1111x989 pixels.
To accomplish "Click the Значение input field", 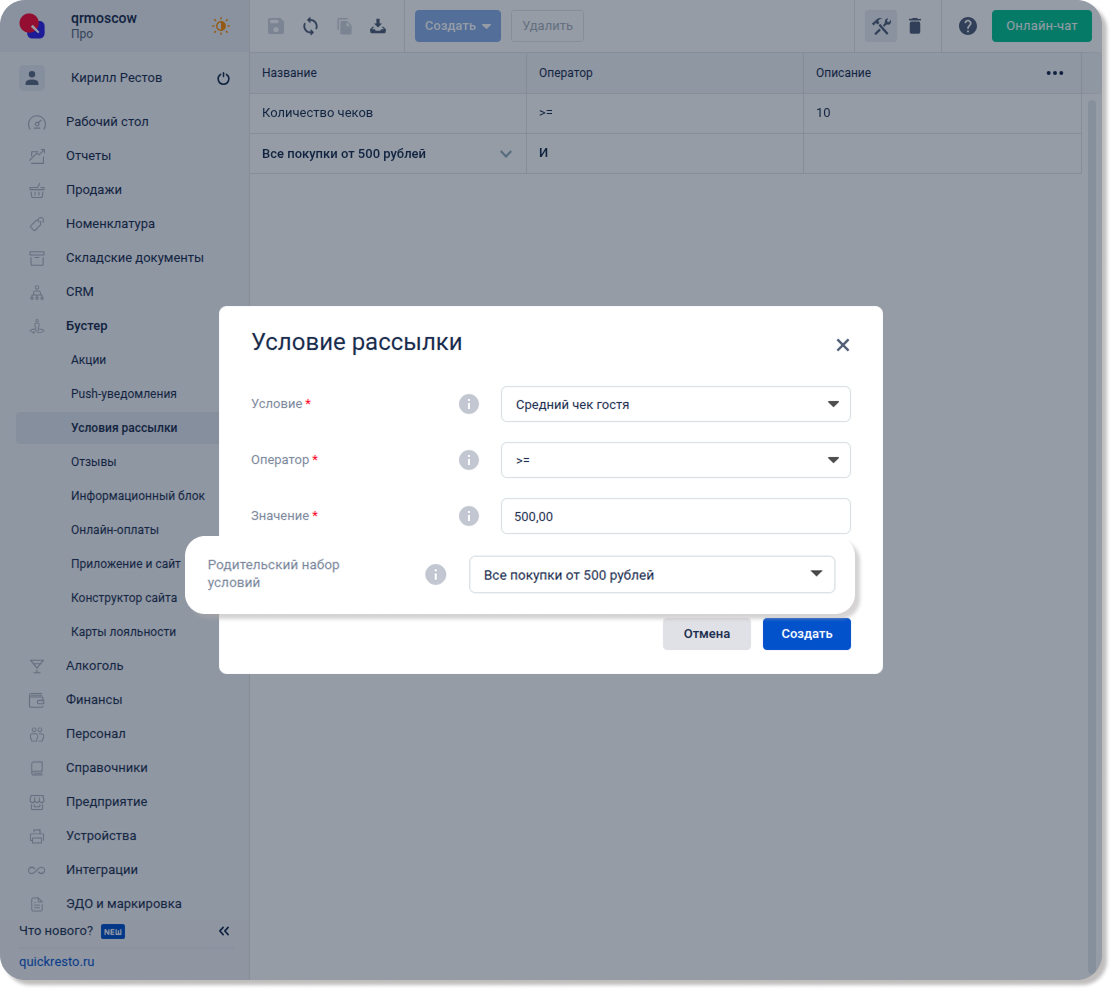I will click(675, 517).
